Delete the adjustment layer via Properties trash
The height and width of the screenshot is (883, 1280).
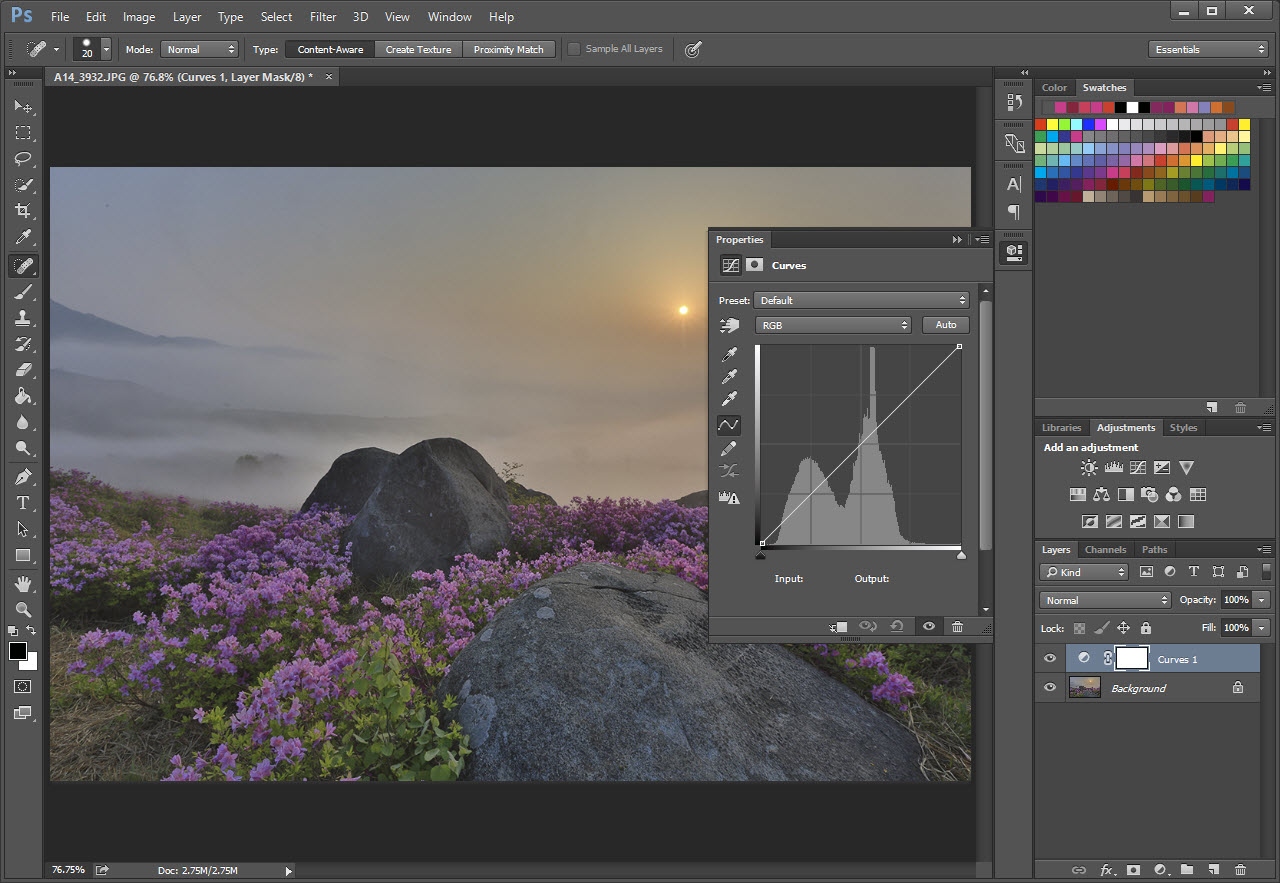point(957,626)
